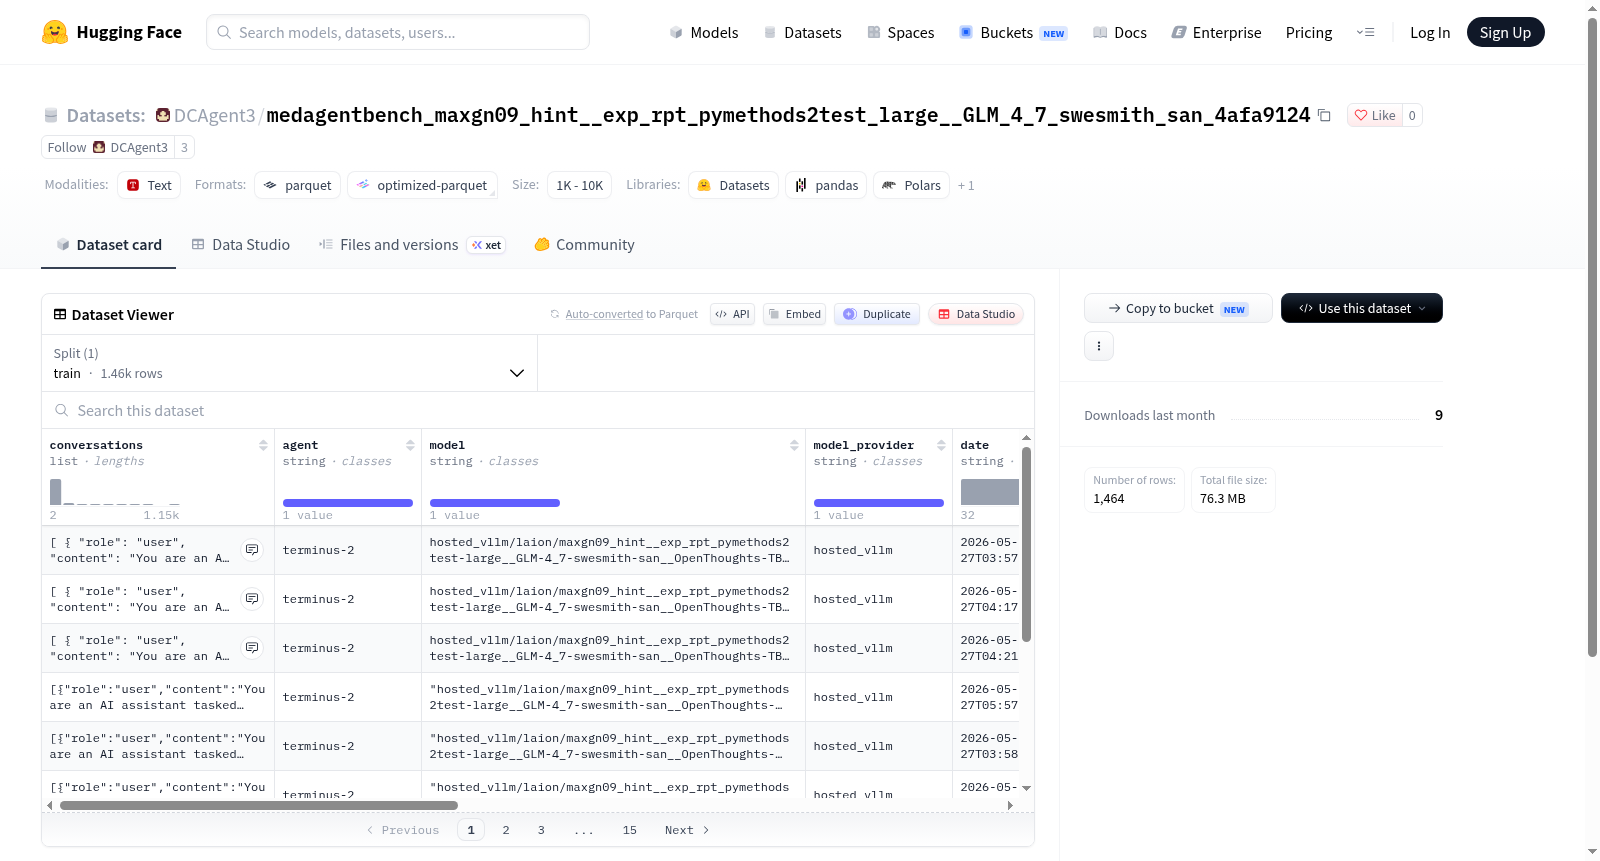Open the Data Studio tab
The image size is (1600, 861).
point(241,244)
